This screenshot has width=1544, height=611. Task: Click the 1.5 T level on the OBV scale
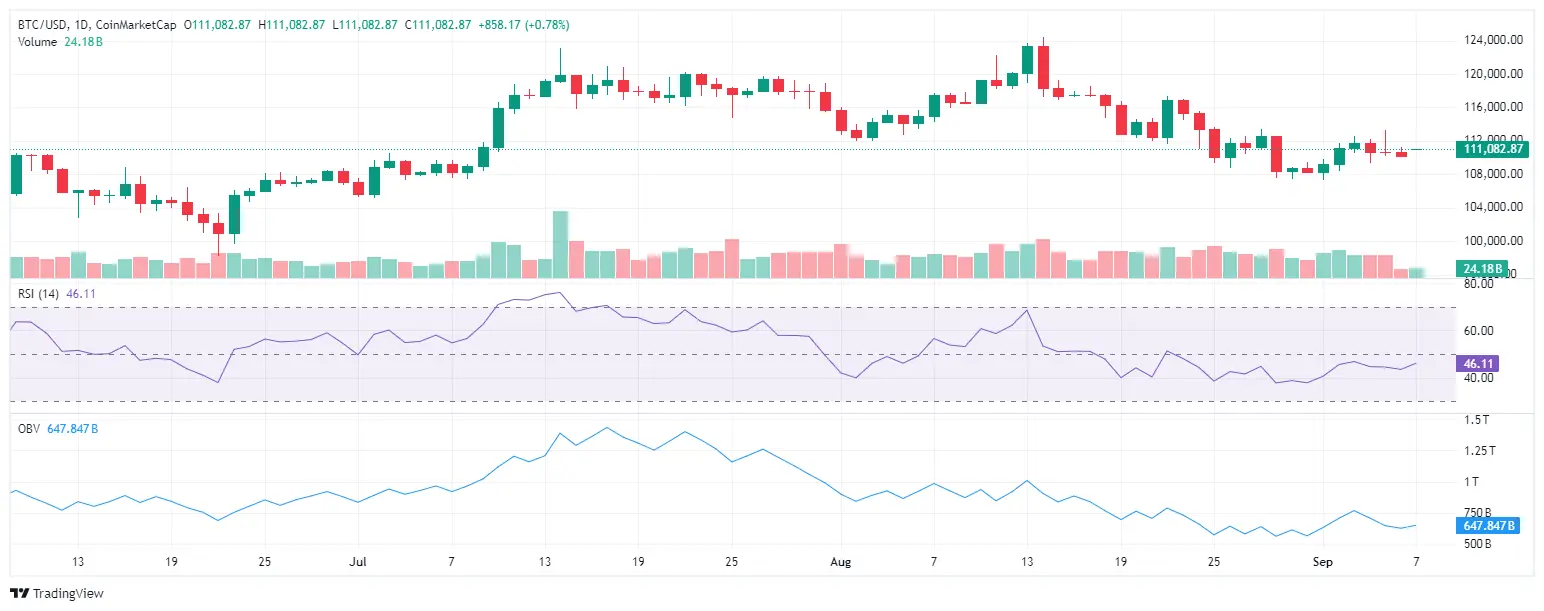[1477, 419]
